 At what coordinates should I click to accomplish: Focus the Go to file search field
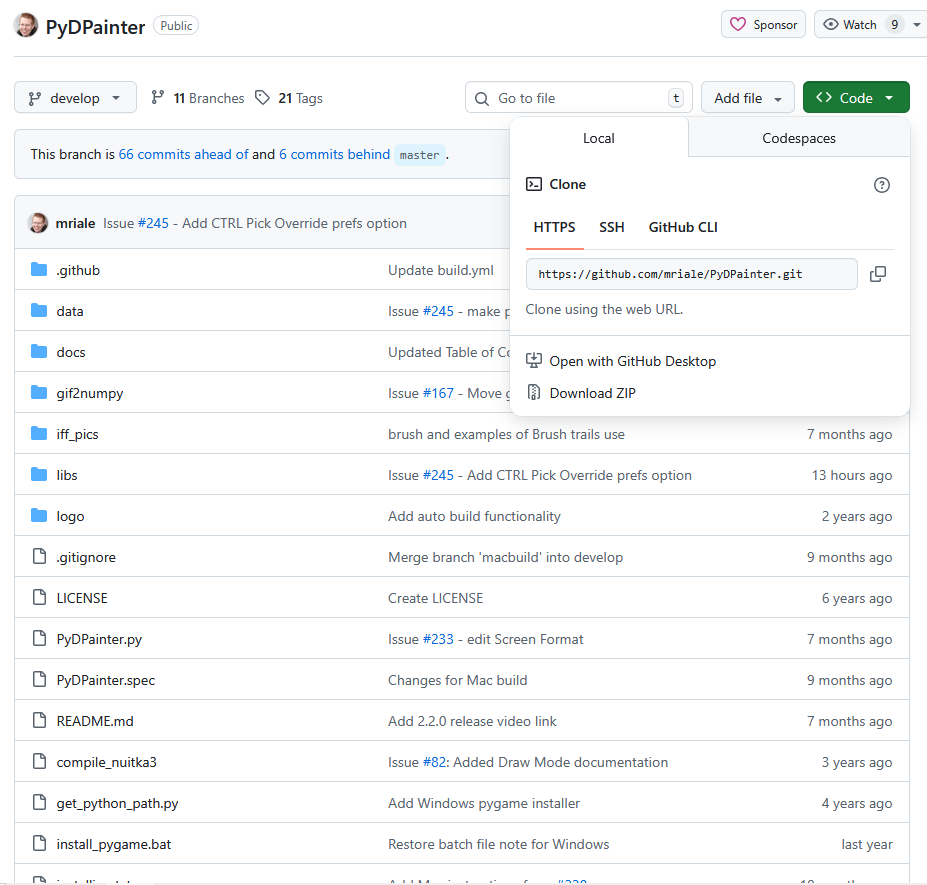click(578, 98)
